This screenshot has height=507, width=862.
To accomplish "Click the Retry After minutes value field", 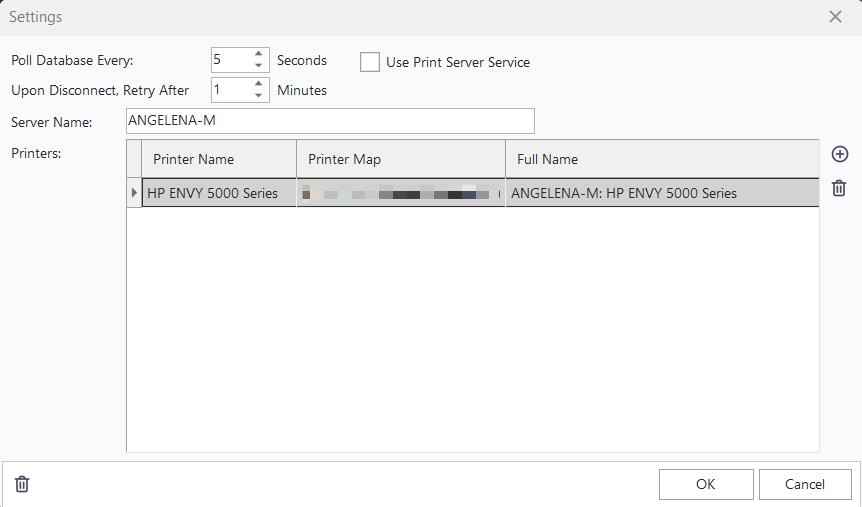I will (x=230, y=89).
